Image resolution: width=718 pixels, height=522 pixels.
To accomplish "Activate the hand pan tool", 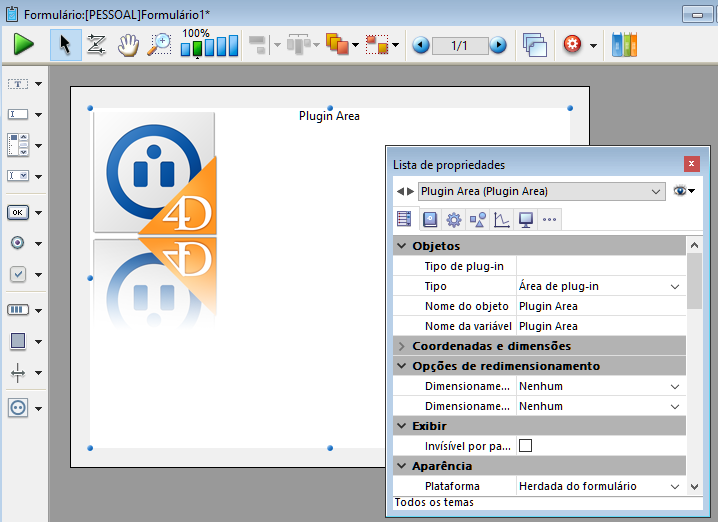I will coord(128,45).
